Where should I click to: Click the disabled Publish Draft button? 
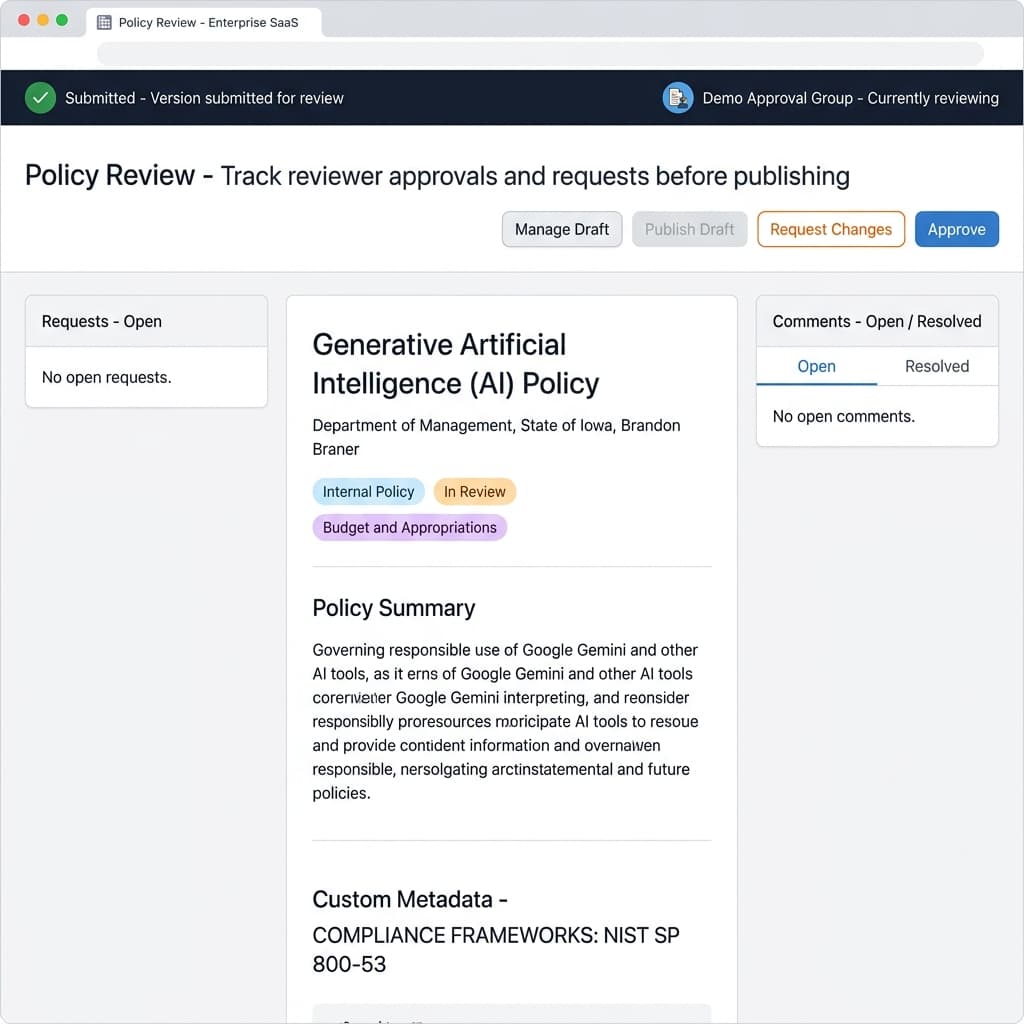click(689, 229)
